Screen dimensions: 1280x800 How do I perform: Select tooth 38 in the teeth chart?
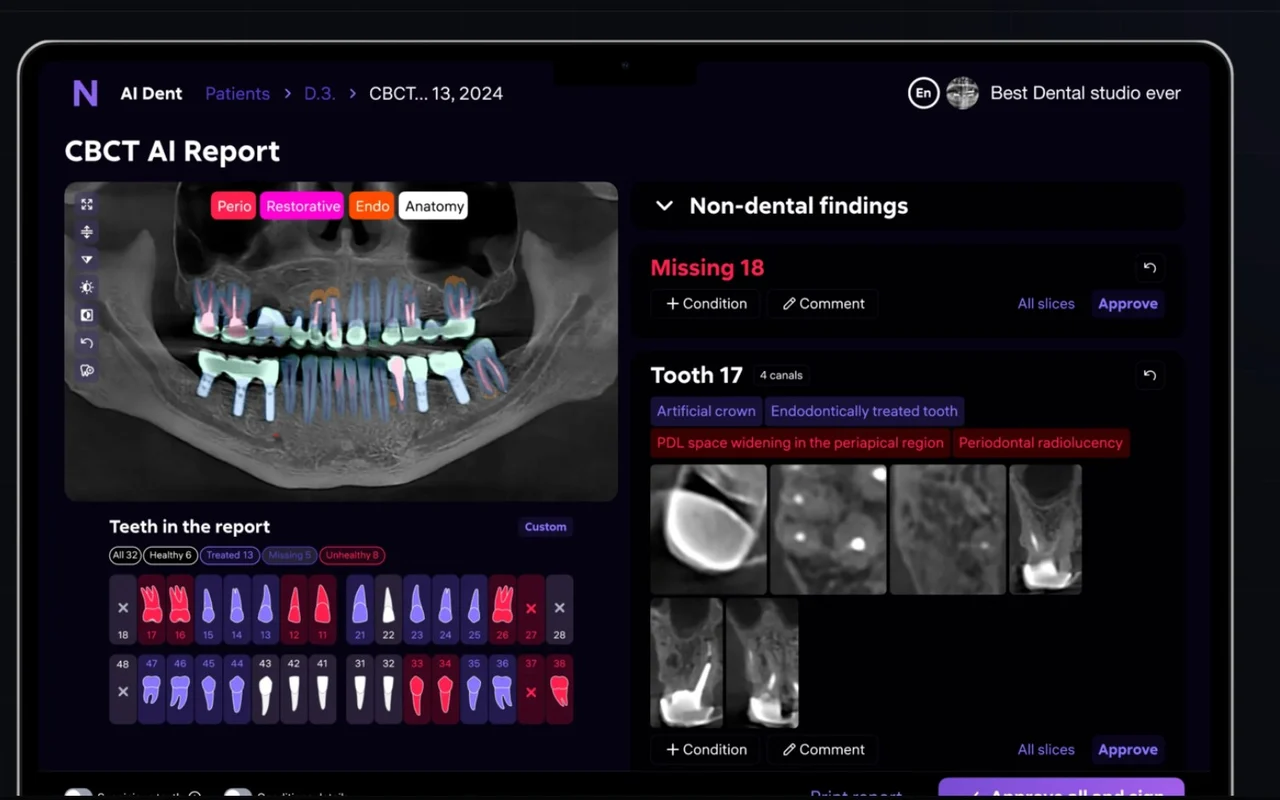pos(560,689)
